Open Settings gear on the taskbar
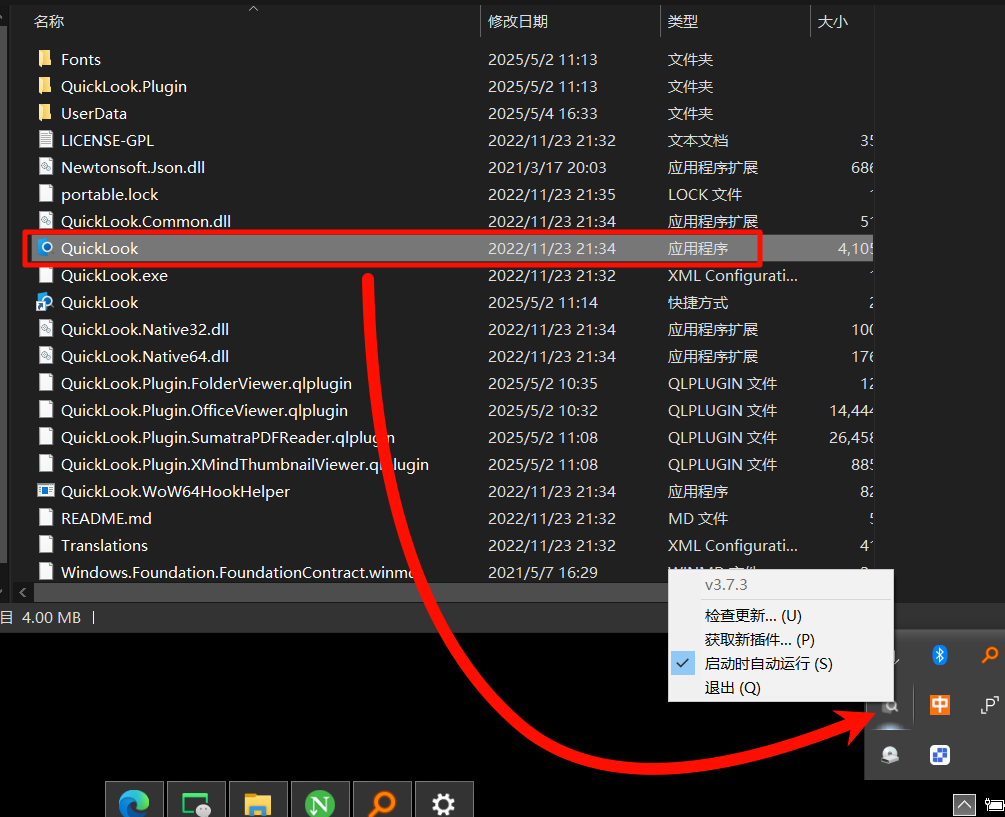 pos(444,802)
